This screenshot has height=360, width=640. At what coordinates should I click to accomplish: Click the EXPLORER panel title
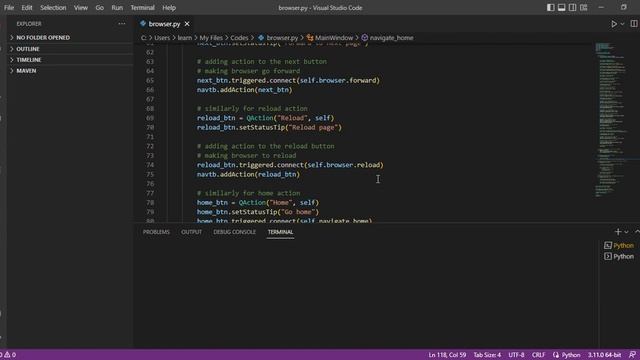point(29,24)
